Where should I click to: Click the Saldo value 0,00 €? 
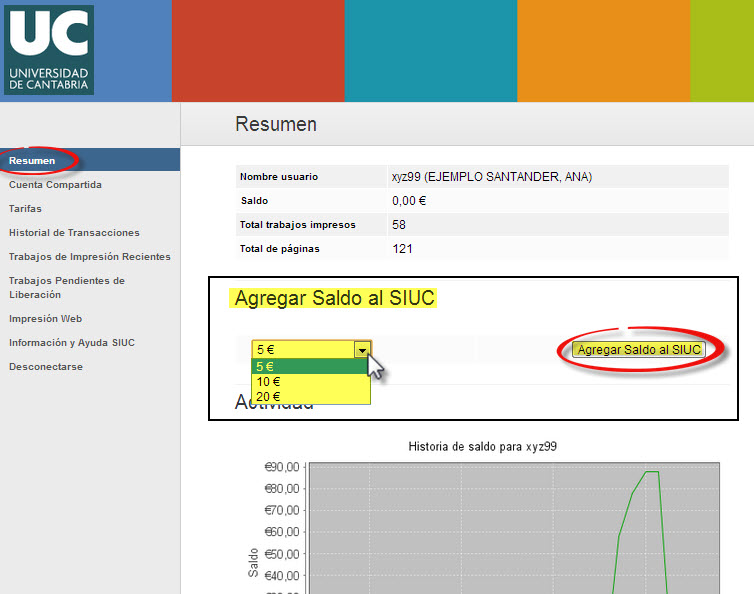point(409,201)
